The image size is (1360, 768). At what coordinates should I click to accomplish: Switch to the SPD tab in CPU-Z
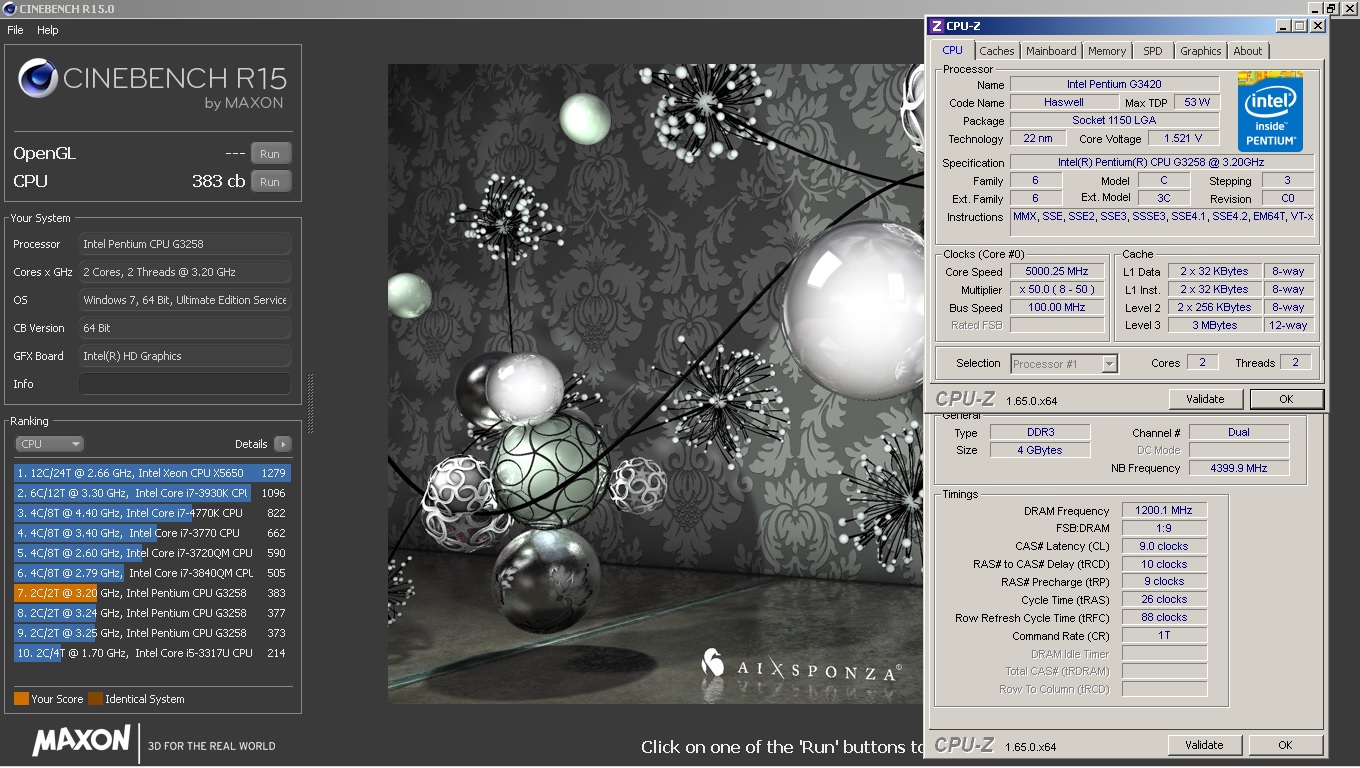(x=1153, y=51)
